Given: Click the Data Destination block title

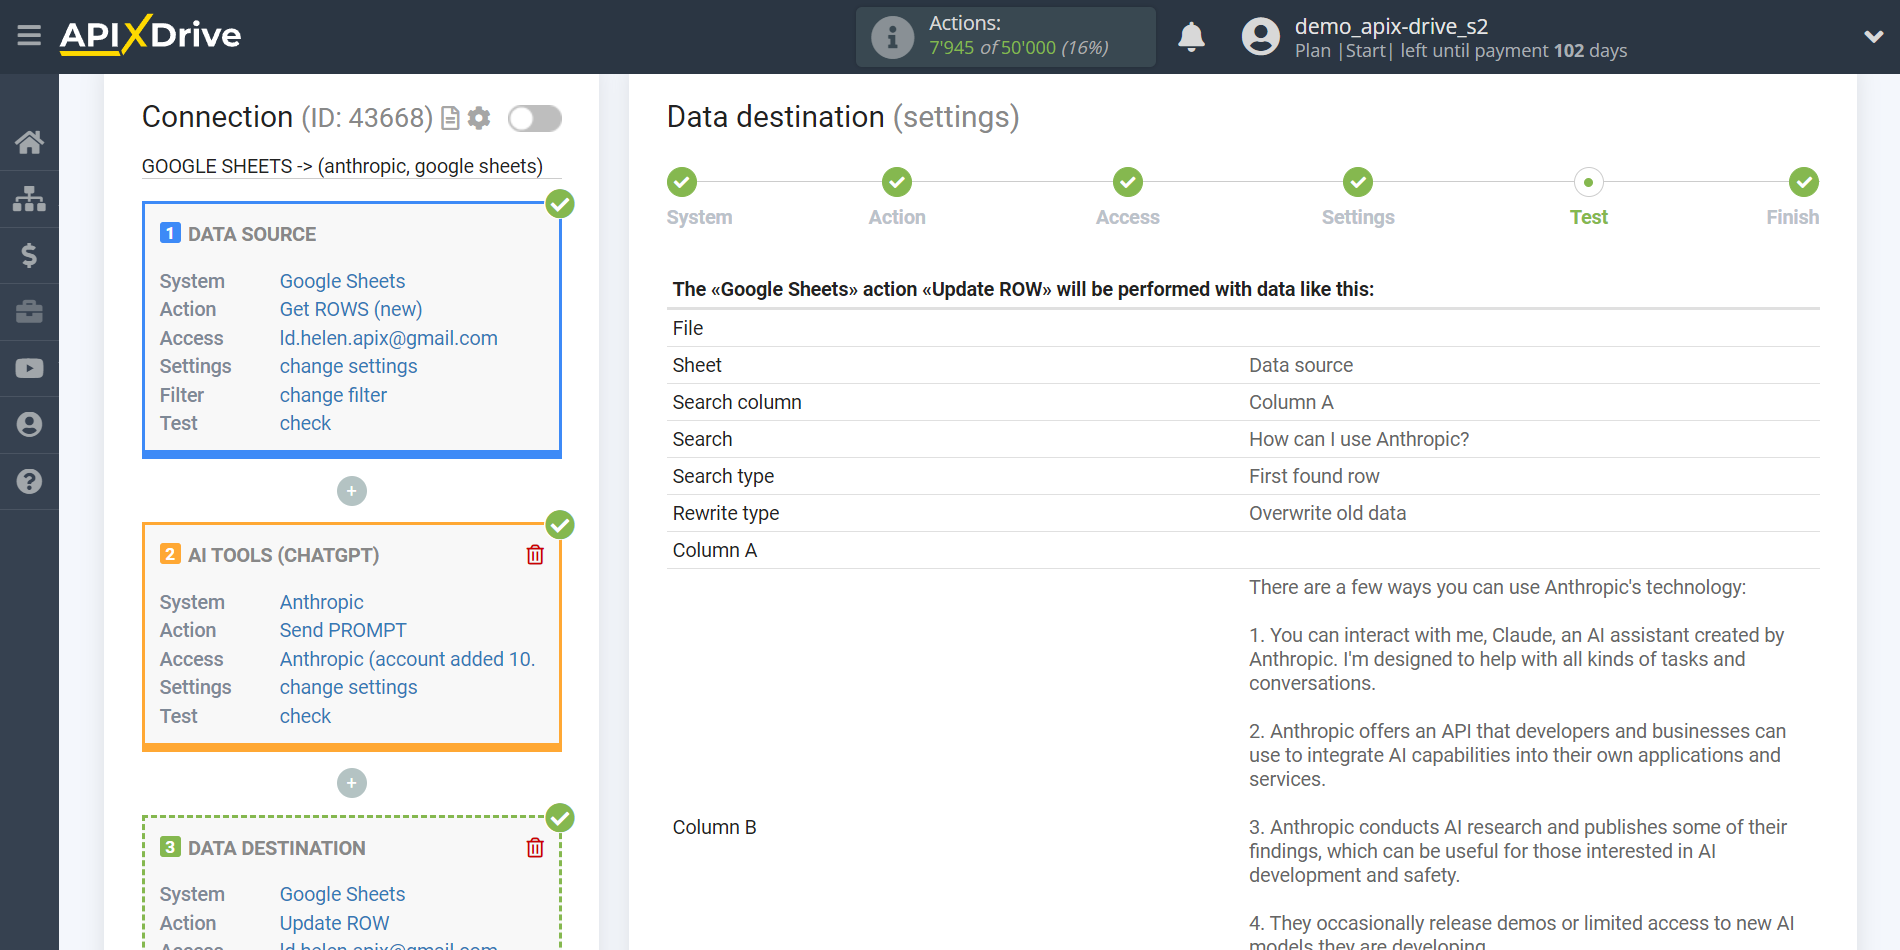Looking at the screenshot, I should click(277, 848).
